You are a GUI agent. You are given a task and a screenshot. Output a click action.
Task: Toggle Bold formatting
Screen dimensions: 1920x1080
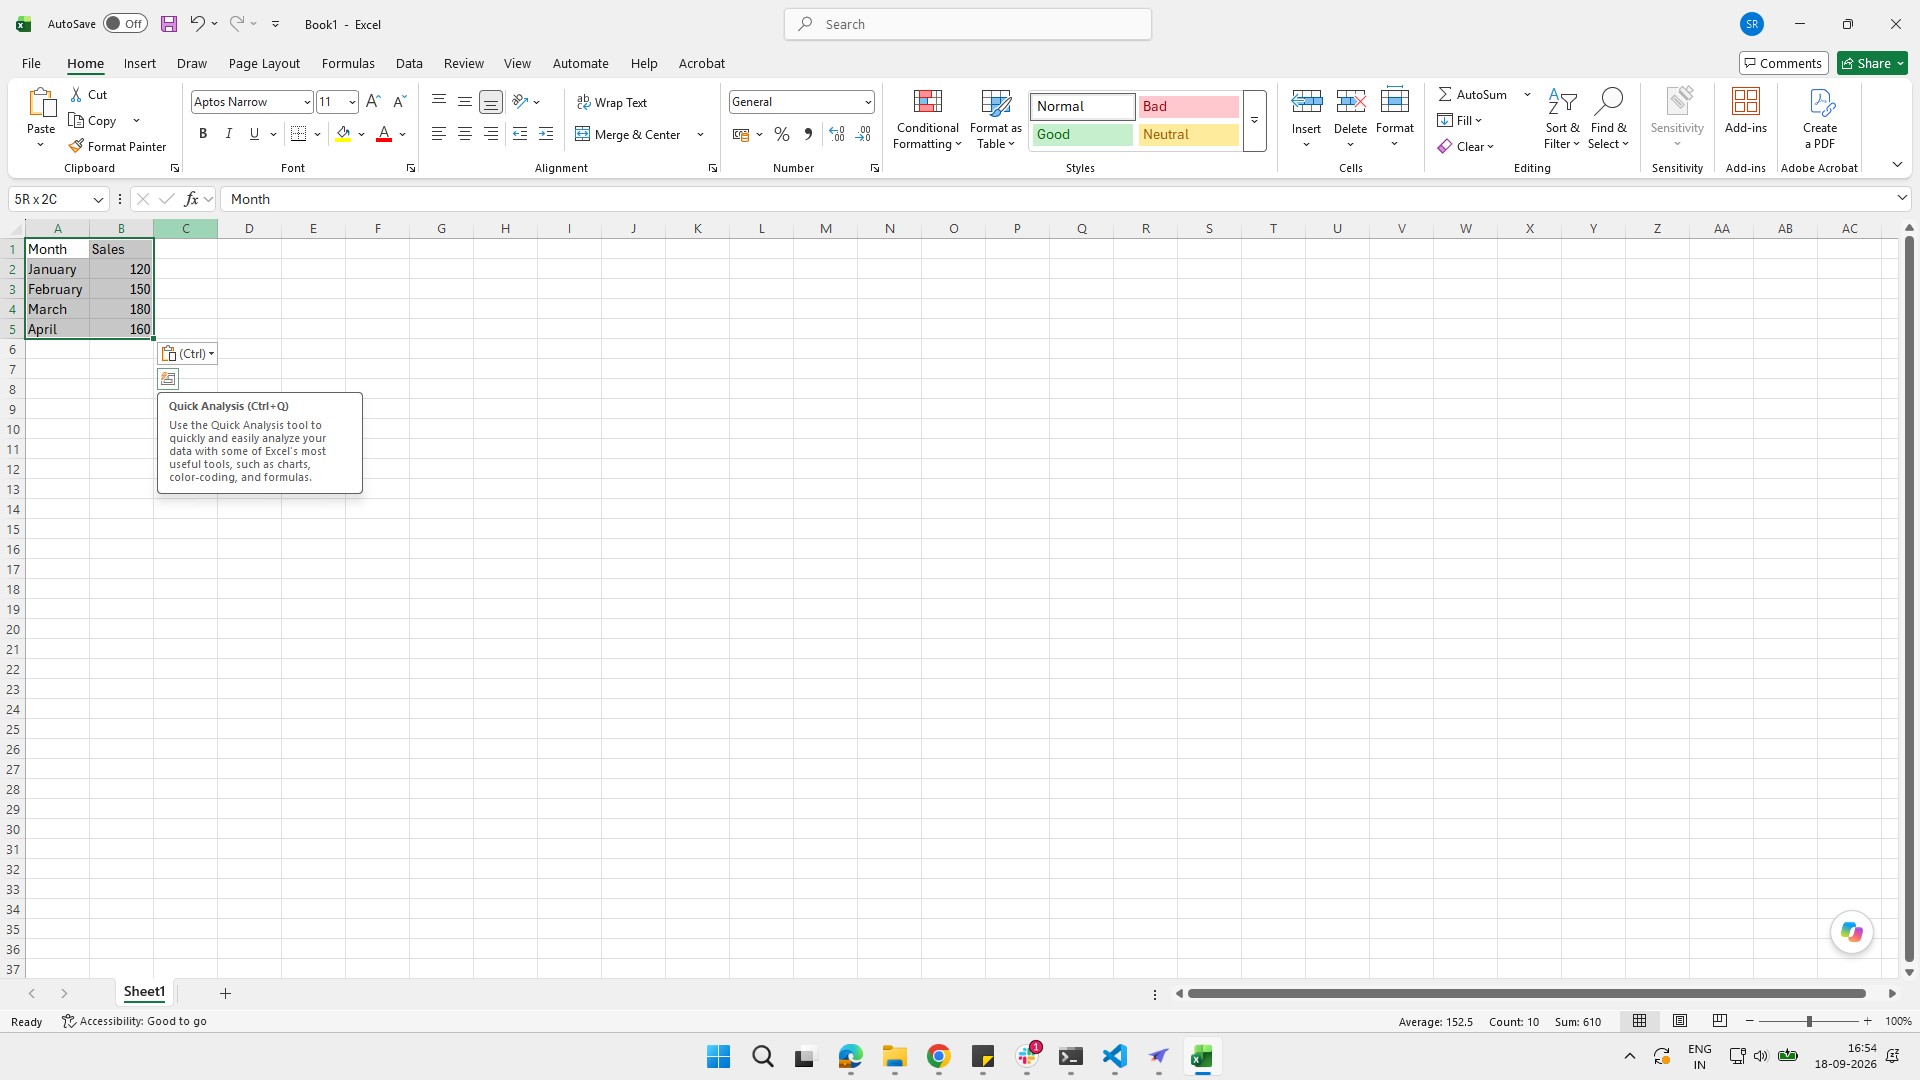[203, 134]
